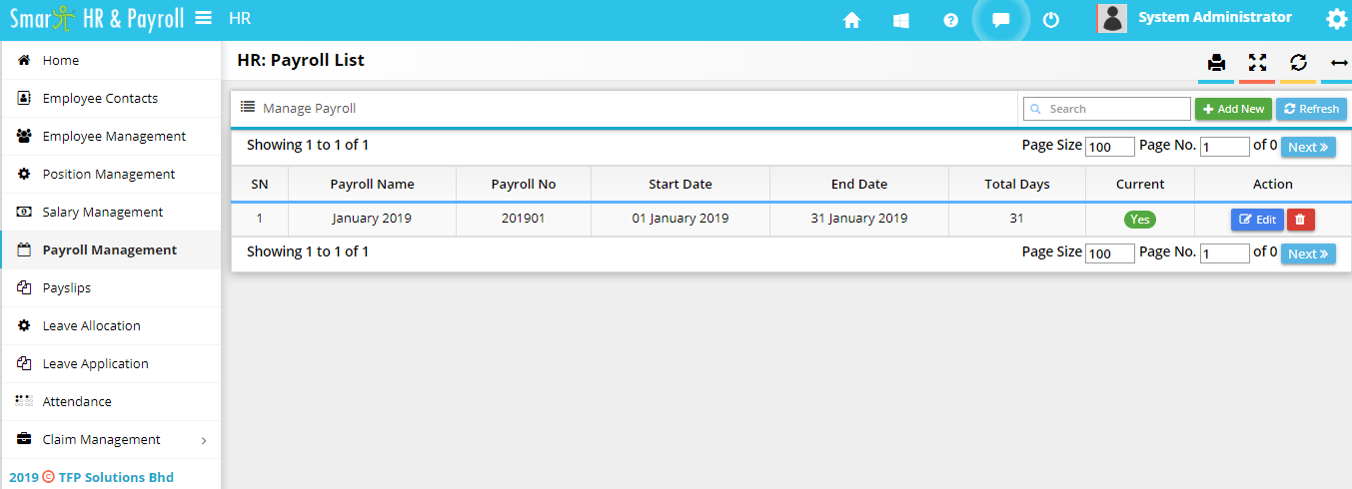The height and width of the screenshot is (489, 1352).
Task: Go to home via top bar house icon
Action: (852, 20)
